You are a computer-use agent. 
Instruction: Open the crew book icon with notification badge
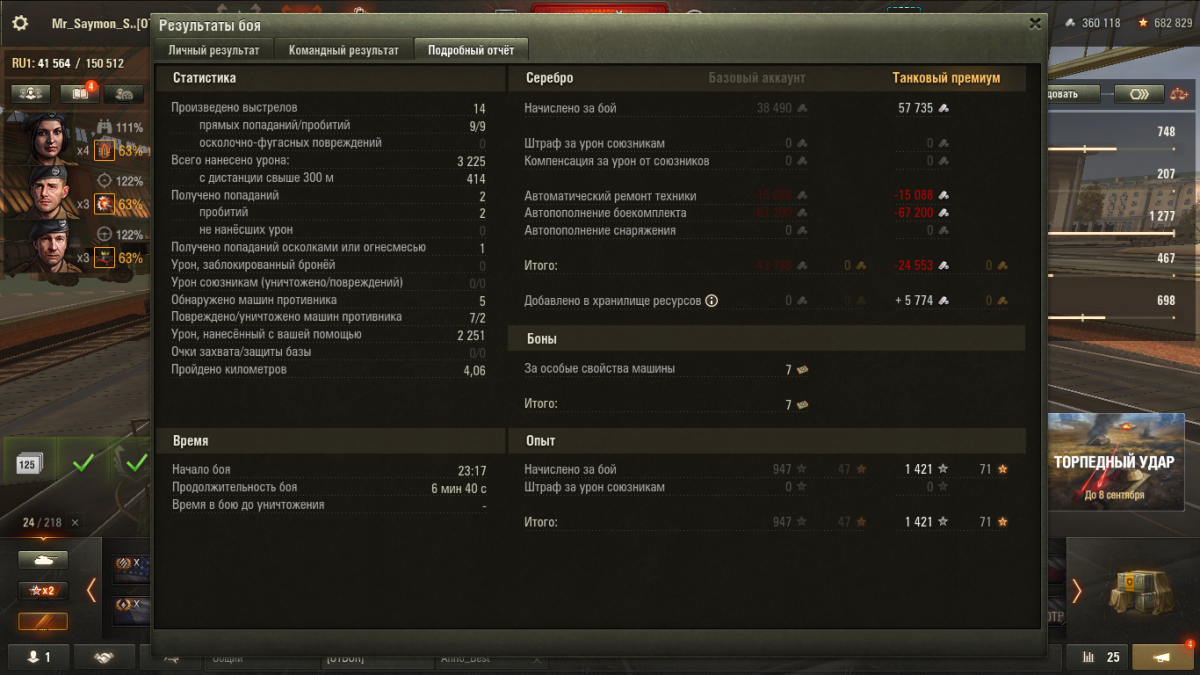[x=78, y=93]
